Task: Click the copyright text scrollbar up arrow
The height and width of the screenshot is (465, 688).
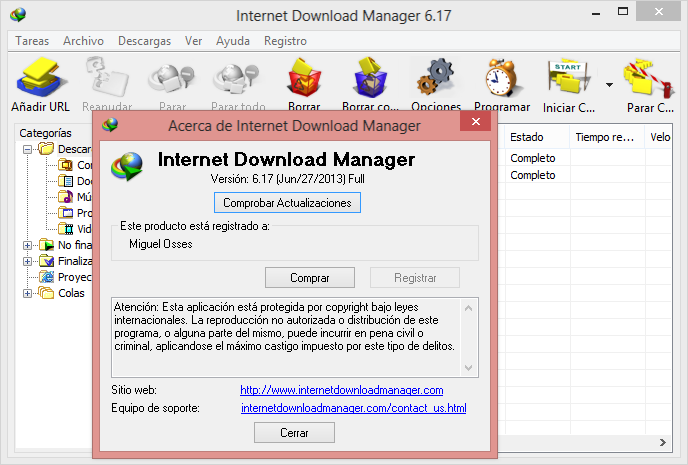Action: pos(468,308)
